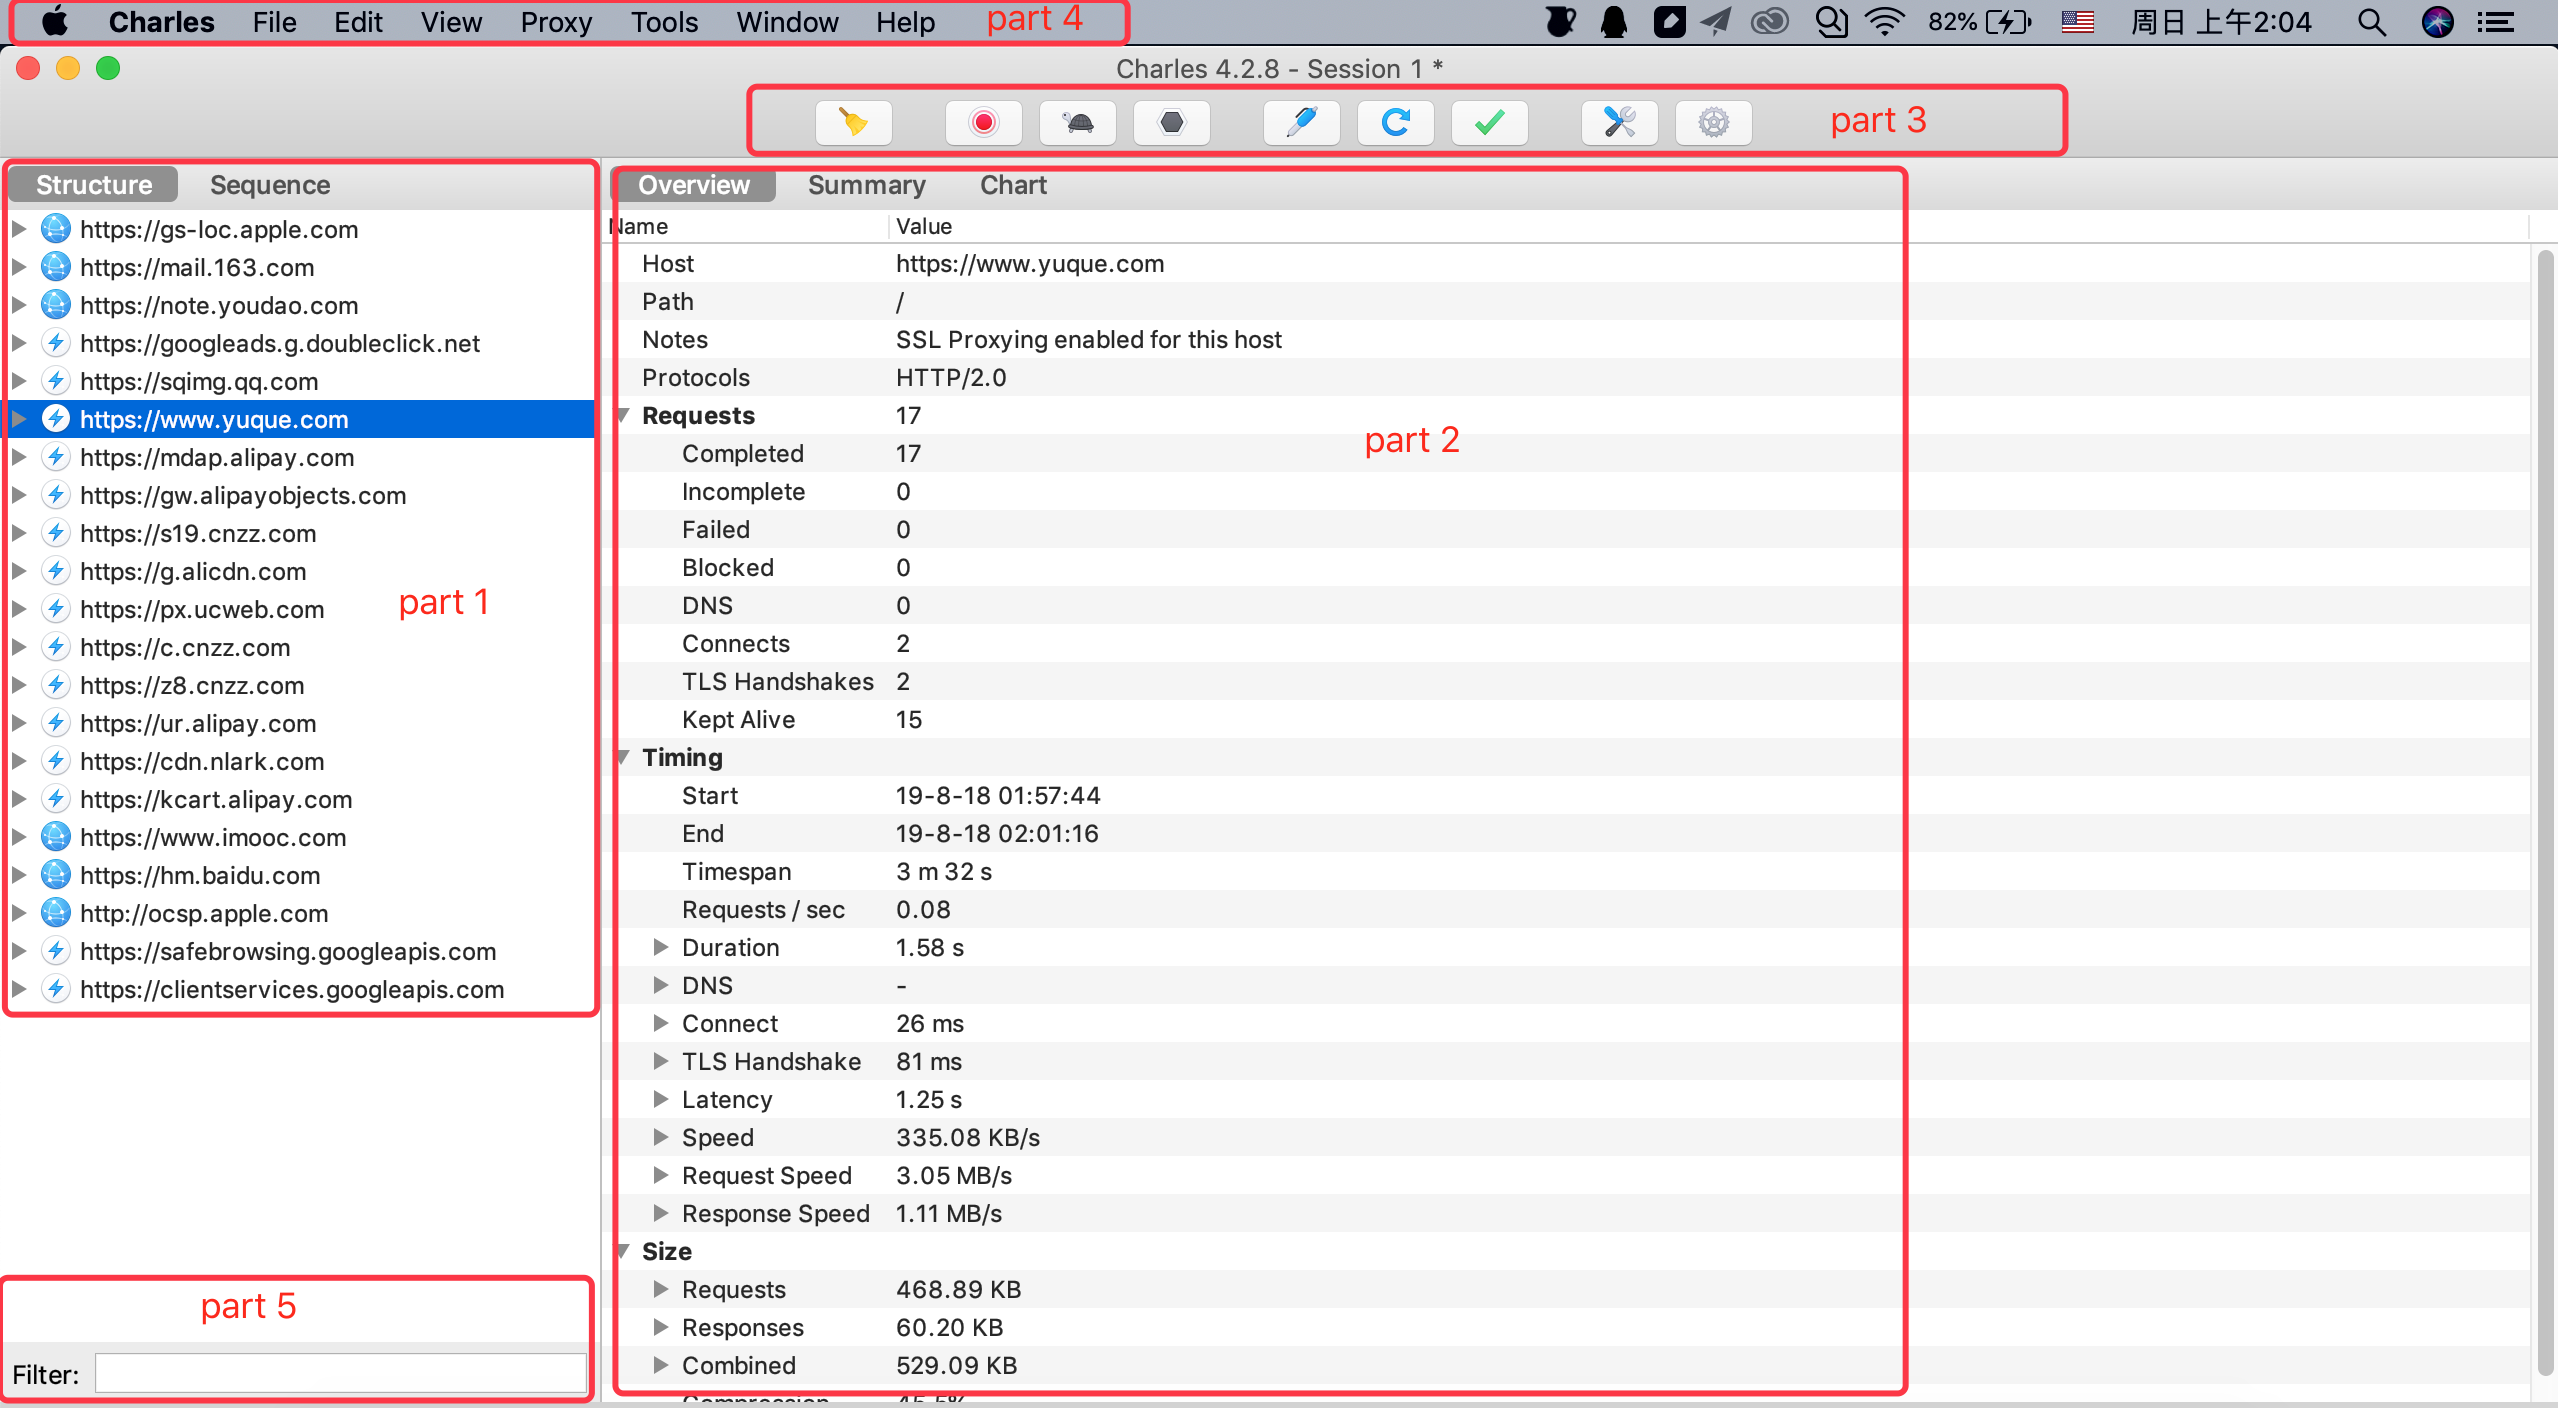Click the broom clear session icon
The width and height of the screenshot is (2558, 1408).
853,123
